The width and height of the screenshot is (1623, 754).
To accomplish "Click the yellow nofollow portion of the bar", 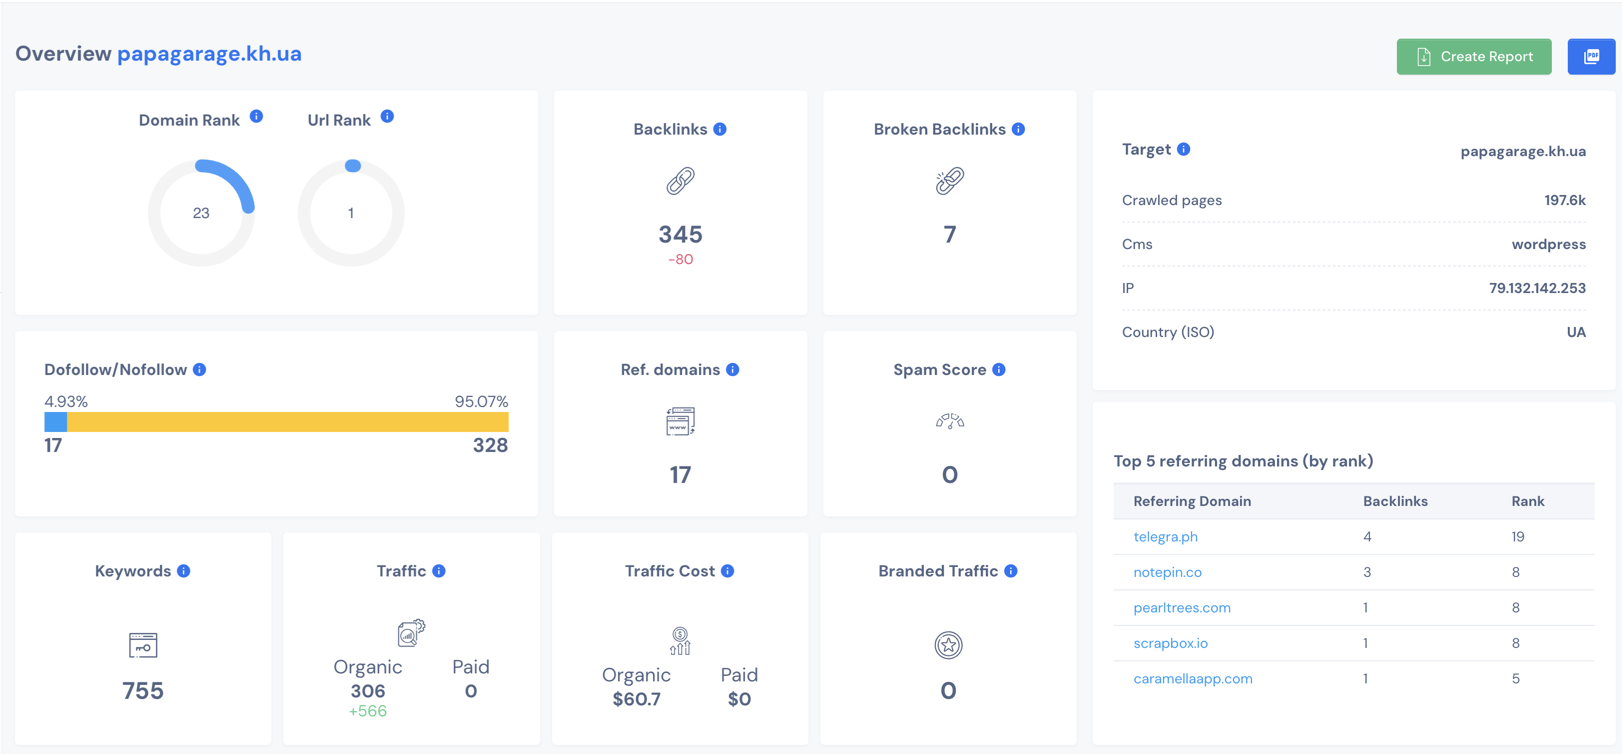I will 288,422.
